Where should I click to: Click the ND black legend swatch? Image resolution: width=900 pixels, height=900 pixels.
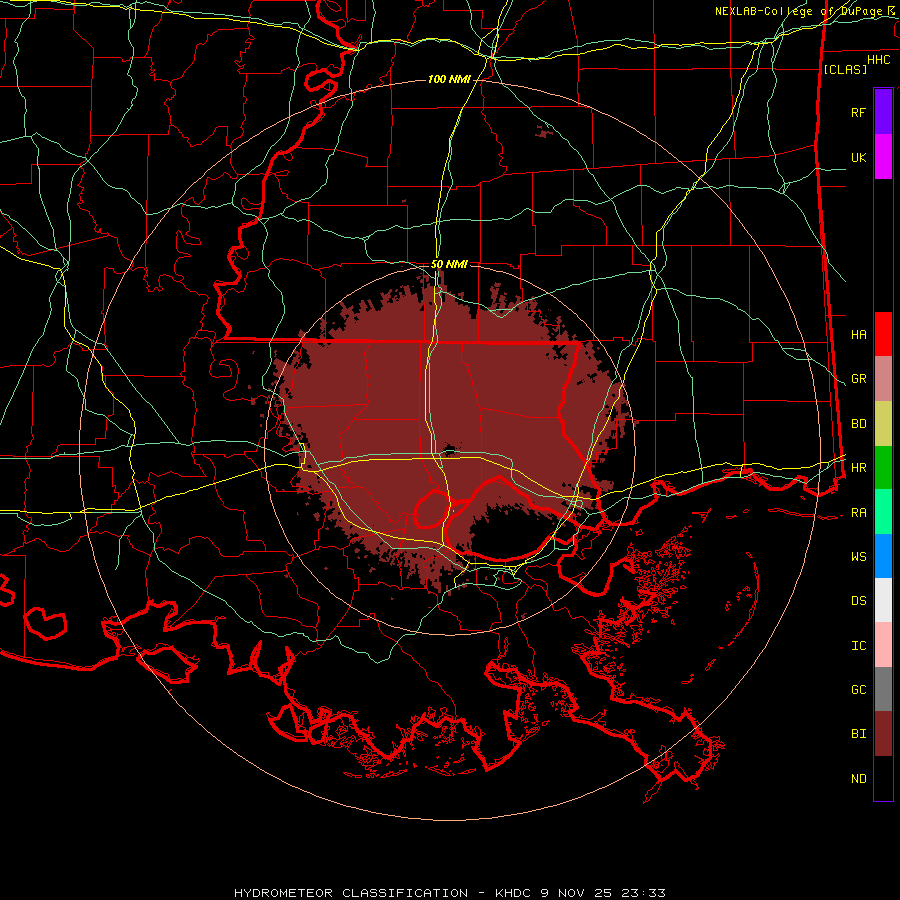[x=883, y=778]
